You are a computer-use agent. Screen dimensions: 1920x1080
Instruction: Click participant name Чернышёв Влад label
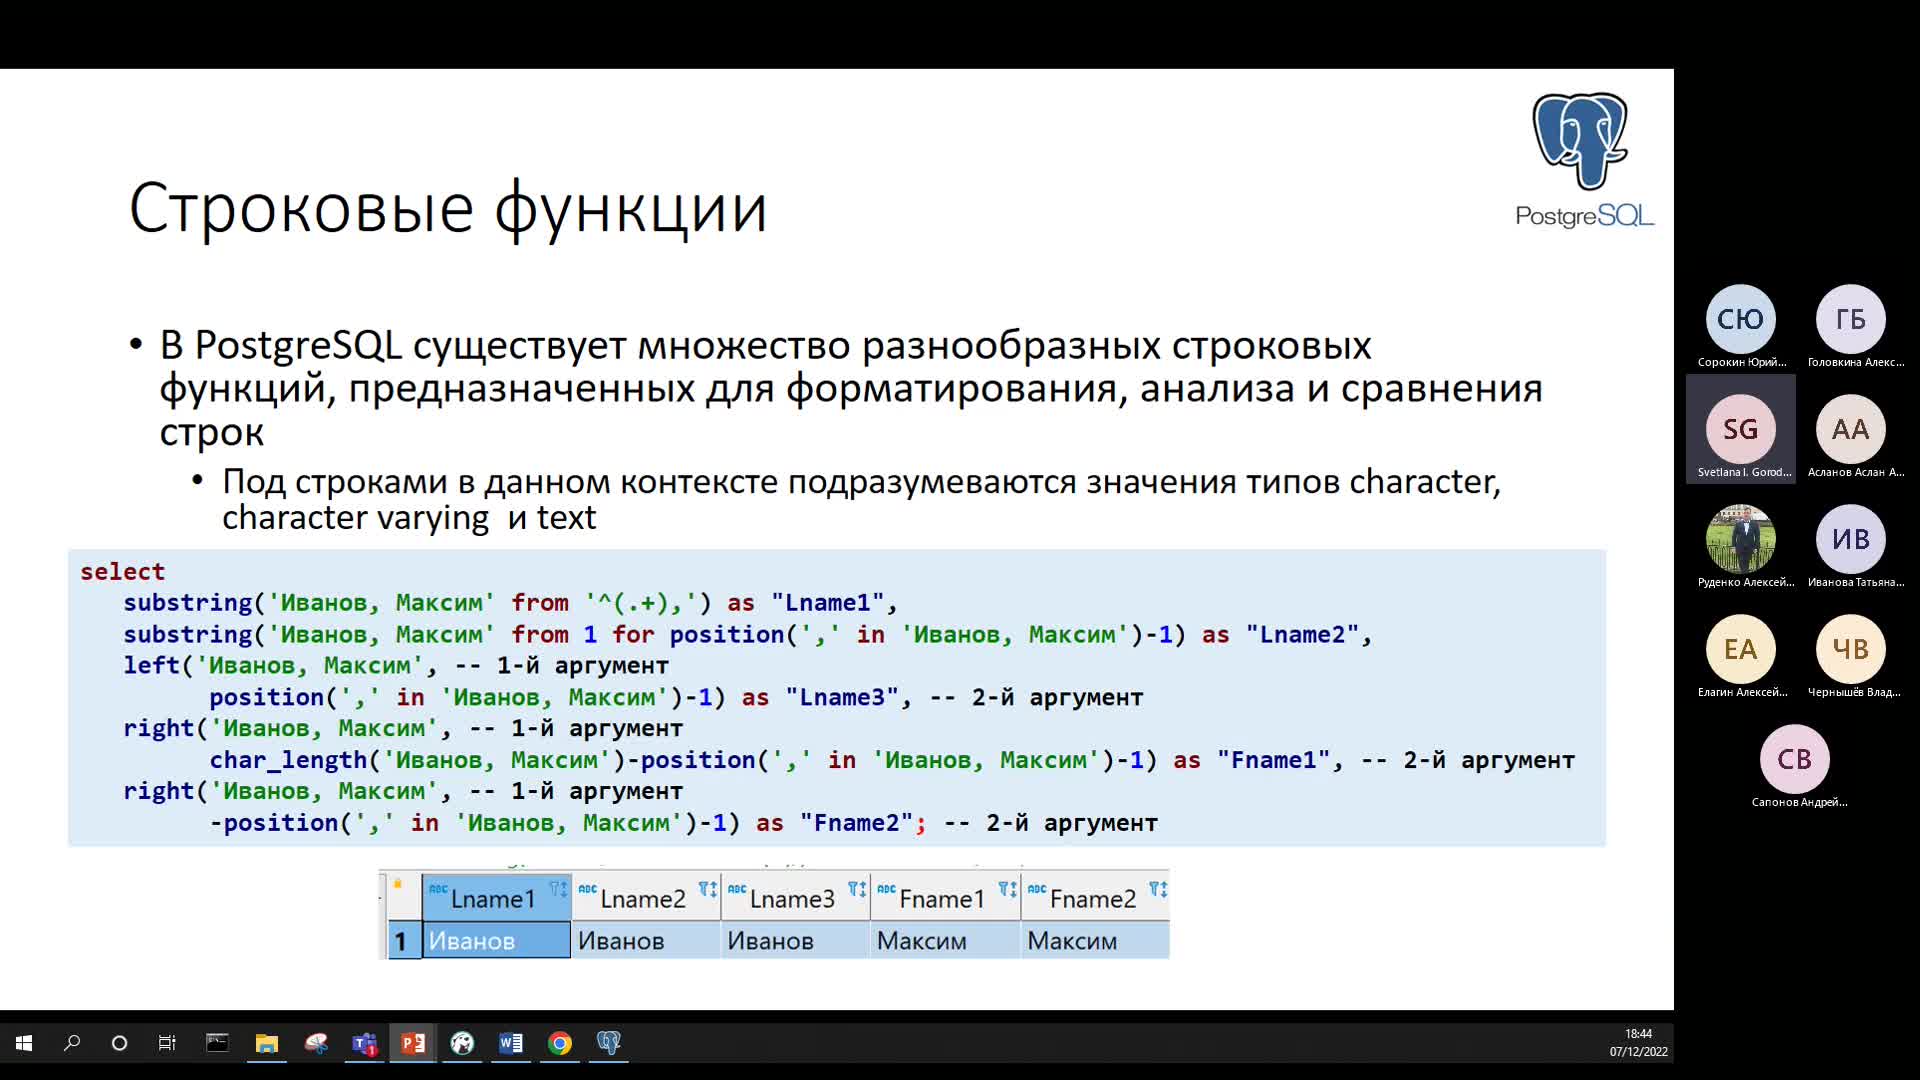click(x=1854, y=692)
